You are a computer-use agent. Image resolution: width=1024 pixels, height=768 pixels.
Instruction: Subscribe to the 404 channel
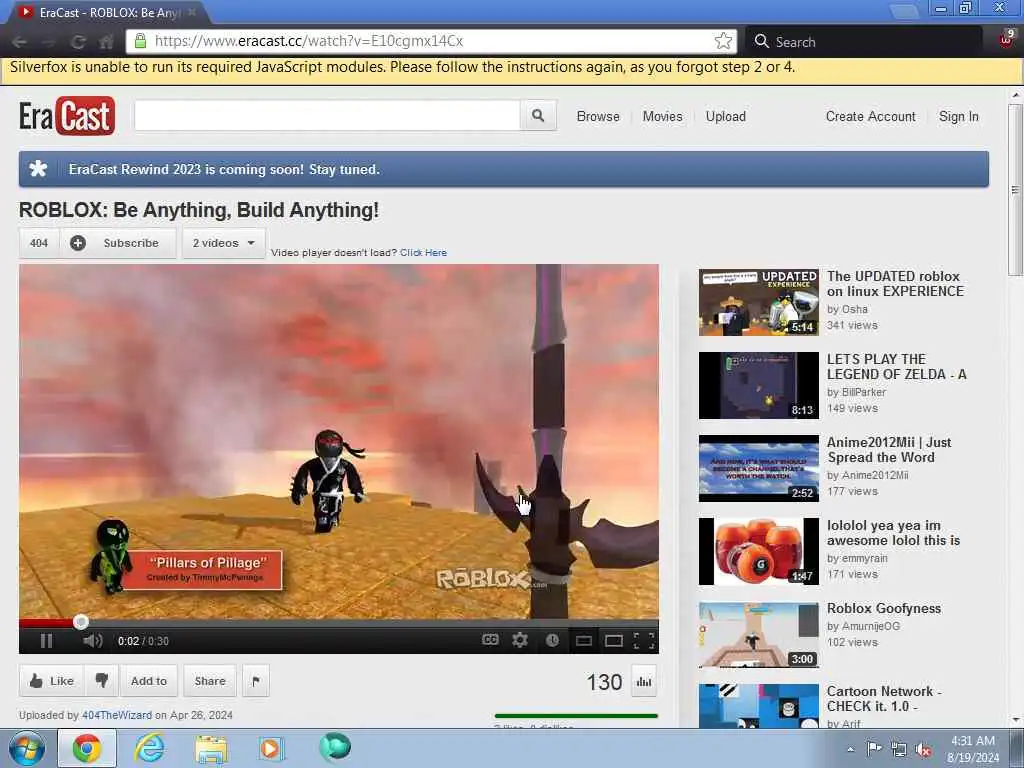click(x=119, y=243)
